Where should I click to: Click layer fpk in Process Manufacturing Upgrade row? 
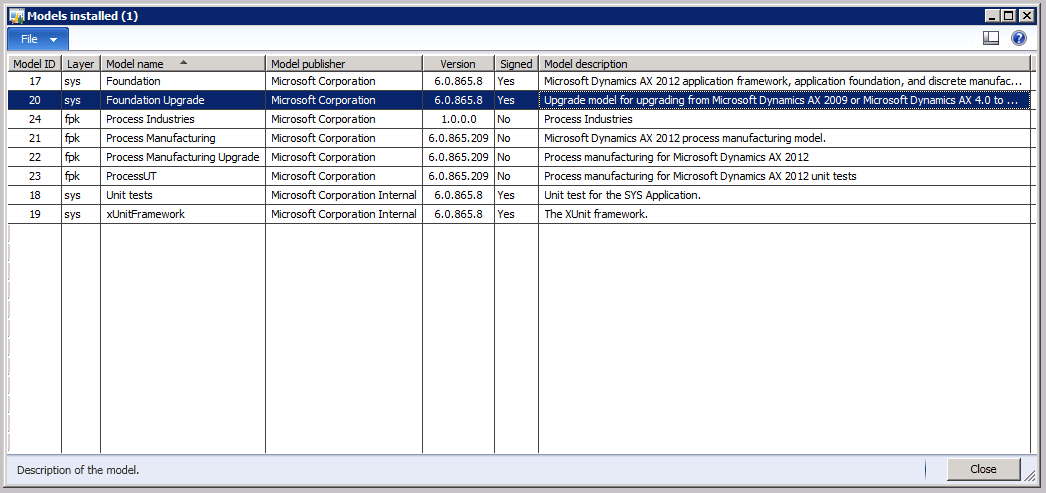[81, 157]
